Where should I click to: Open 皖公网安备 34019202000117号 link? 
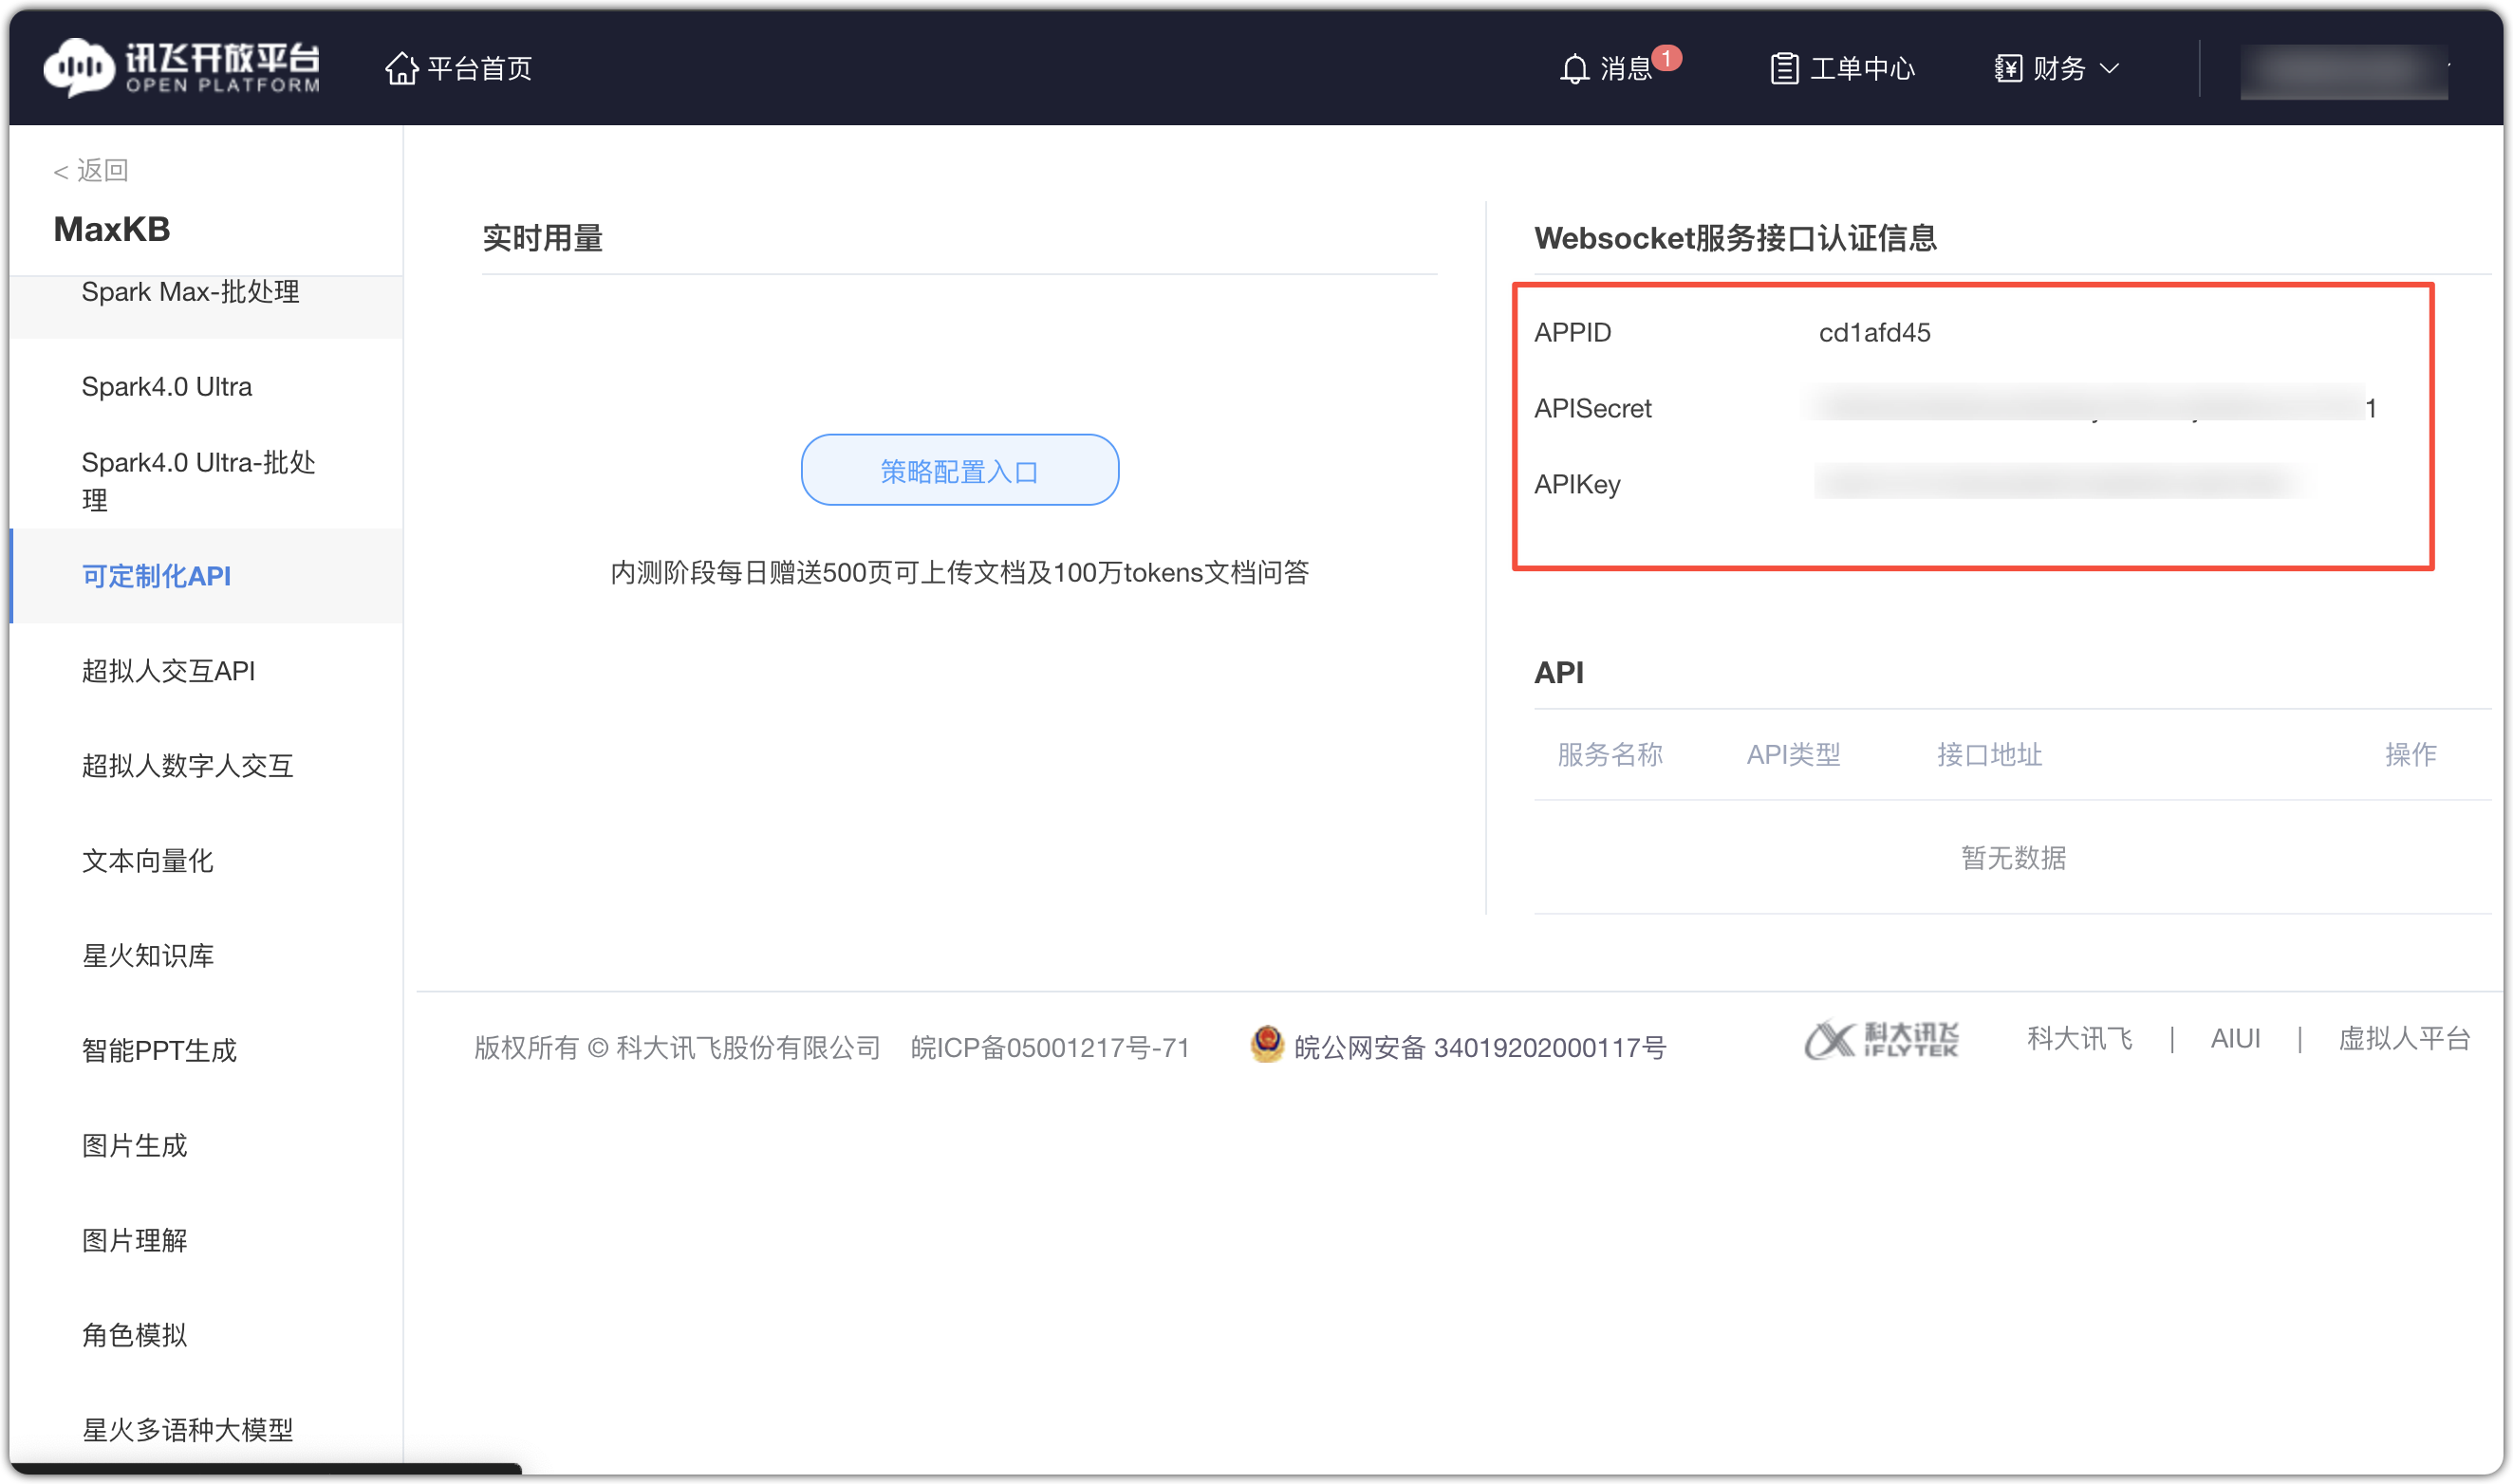(x=1479, y=1047)
